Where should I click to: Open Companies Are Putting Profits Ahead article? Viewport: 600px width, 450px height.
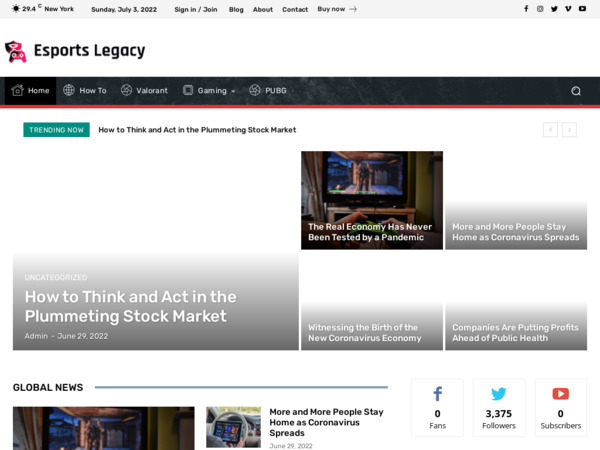pyautogui.click(x=515, y=333)
